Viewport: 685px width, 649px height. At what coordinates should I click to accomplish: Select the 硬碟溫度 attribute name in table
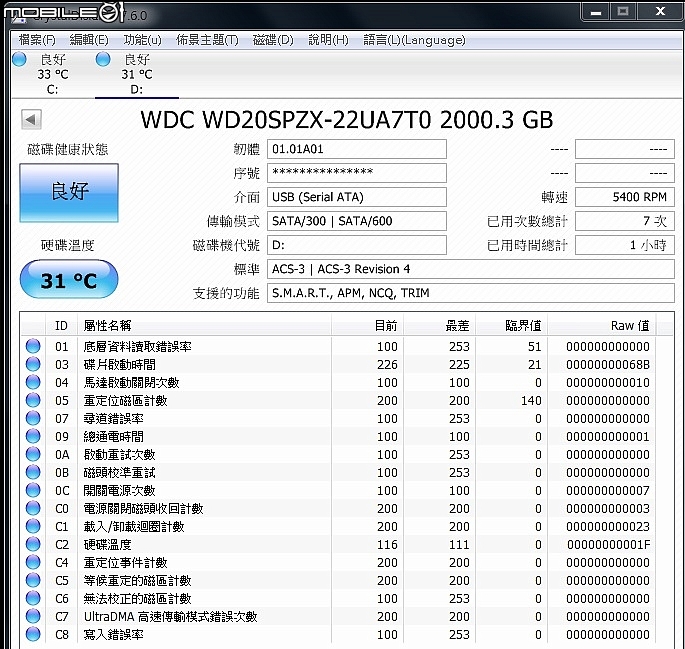pos(107,545)
